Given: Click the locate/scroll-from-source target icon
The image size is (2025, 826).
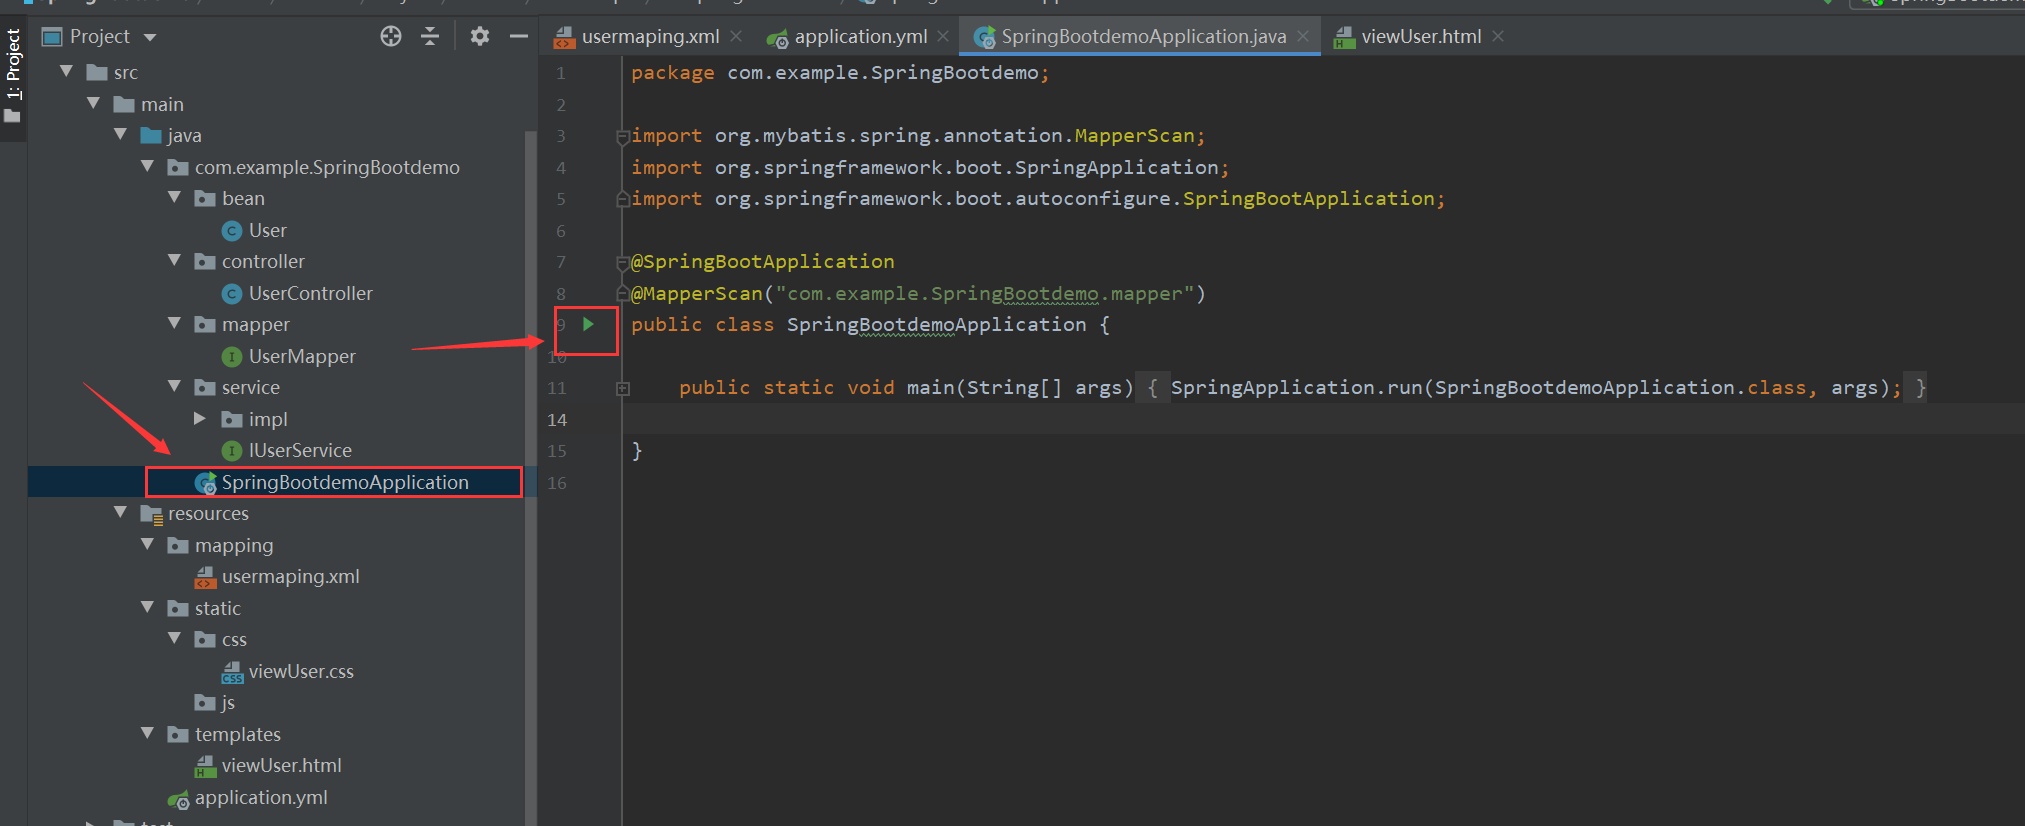Looking at the screenshot, I should 391,37.
